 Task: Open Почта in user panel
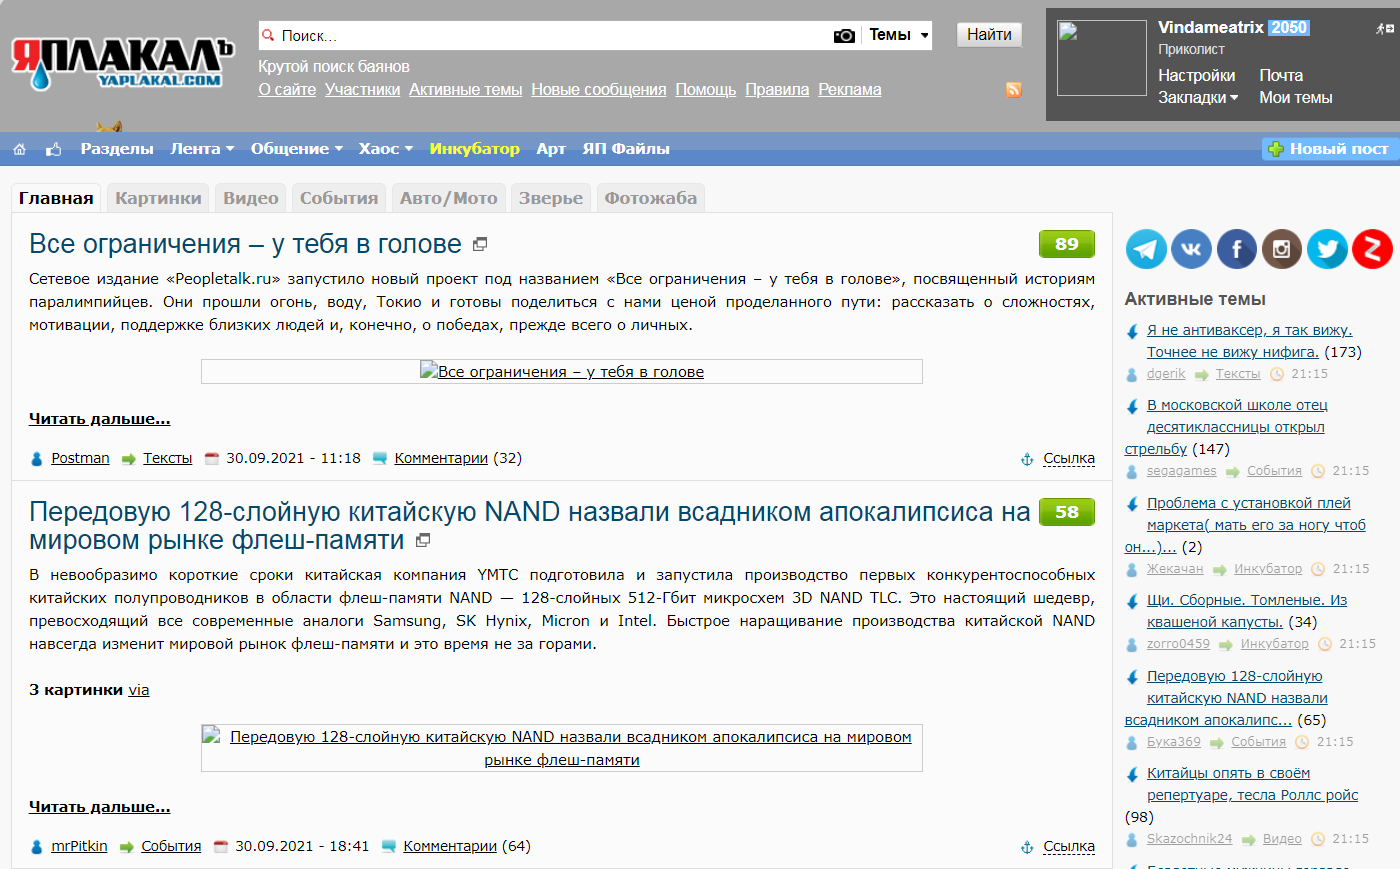[x=1281, y=75]
